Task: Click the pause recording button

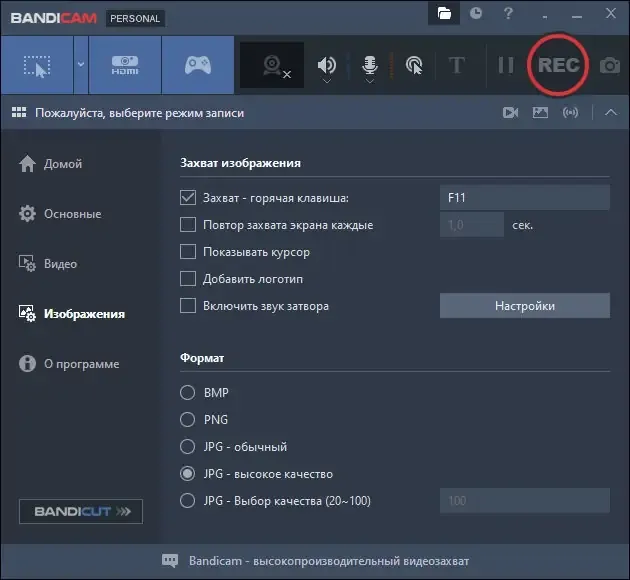Action: point(505,65)
